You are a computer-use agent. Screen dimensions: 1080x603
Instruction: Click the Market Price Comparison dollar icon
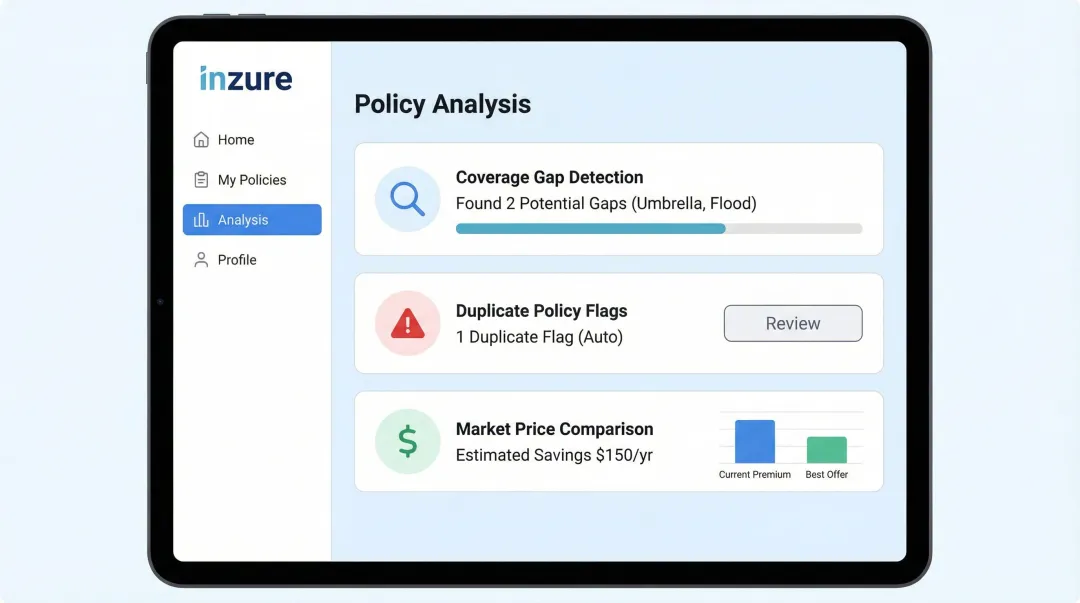click(x=407, y=441)
